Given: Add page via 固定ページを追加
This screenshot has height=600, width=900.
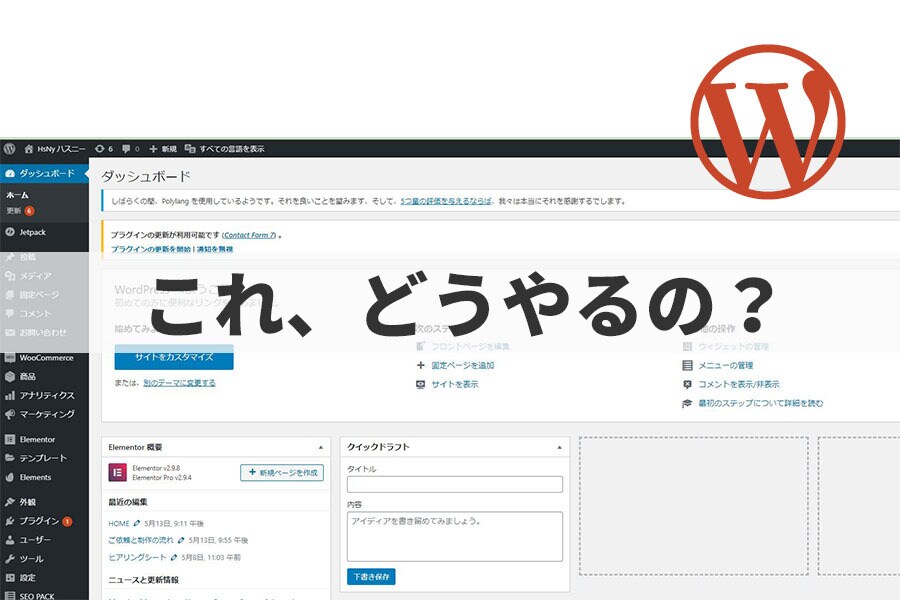Looking at the screenshot, I should tap(463, 365).
